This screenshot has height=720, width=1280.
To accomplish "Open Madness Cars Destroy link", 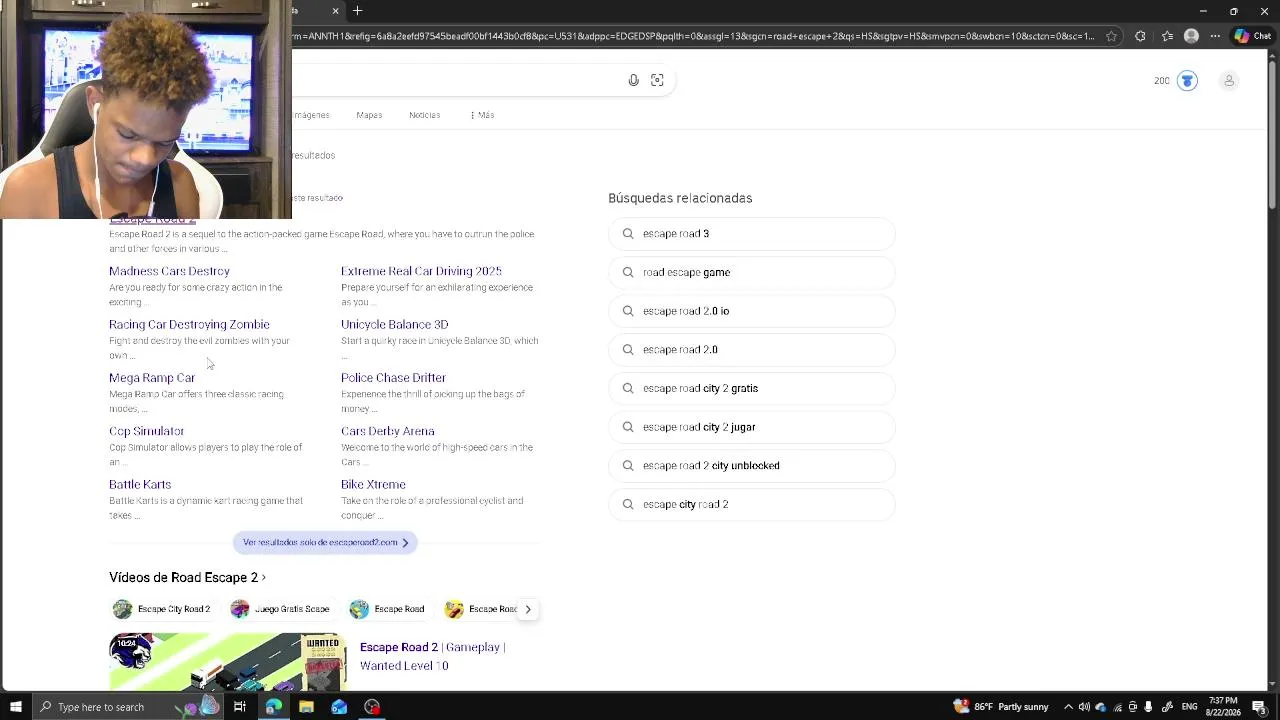I will point(169,271).
